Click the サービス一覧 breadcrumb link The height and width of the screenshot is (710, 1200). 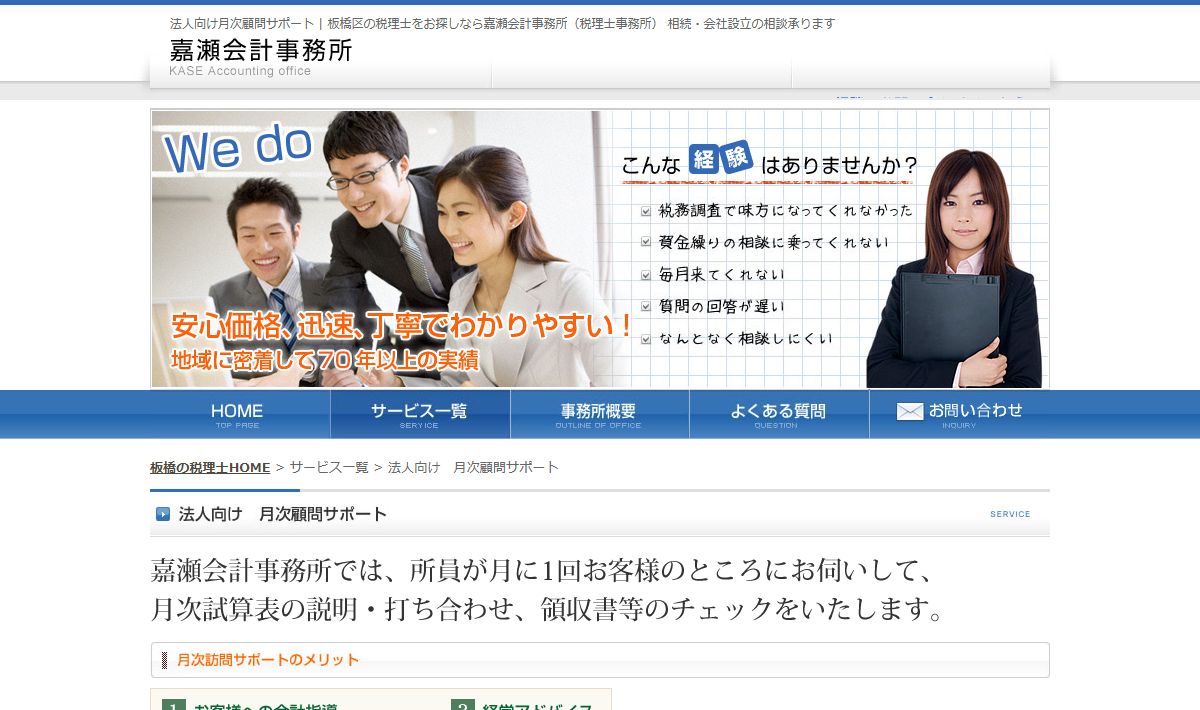pos(329,467)
